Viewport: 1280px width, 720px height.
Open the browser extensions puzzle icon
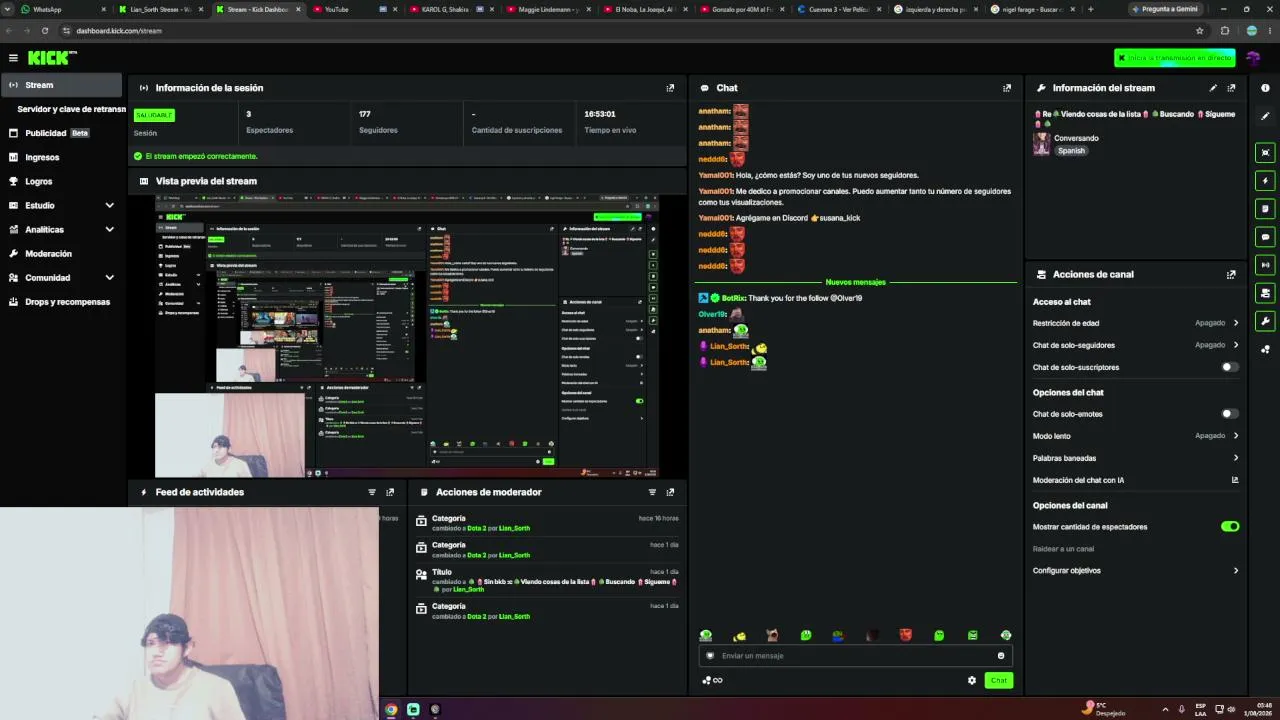point(1225,30)
